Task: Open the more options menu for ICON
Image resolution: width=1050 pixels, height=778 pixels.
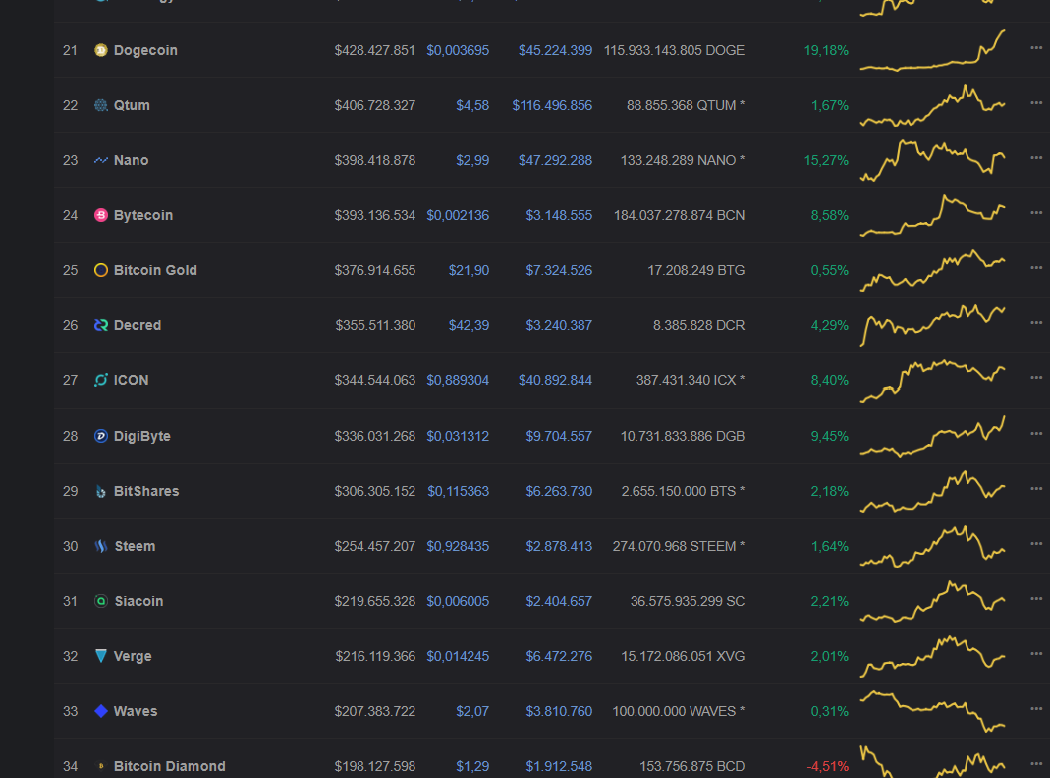Action: (x=1036, y=378)
